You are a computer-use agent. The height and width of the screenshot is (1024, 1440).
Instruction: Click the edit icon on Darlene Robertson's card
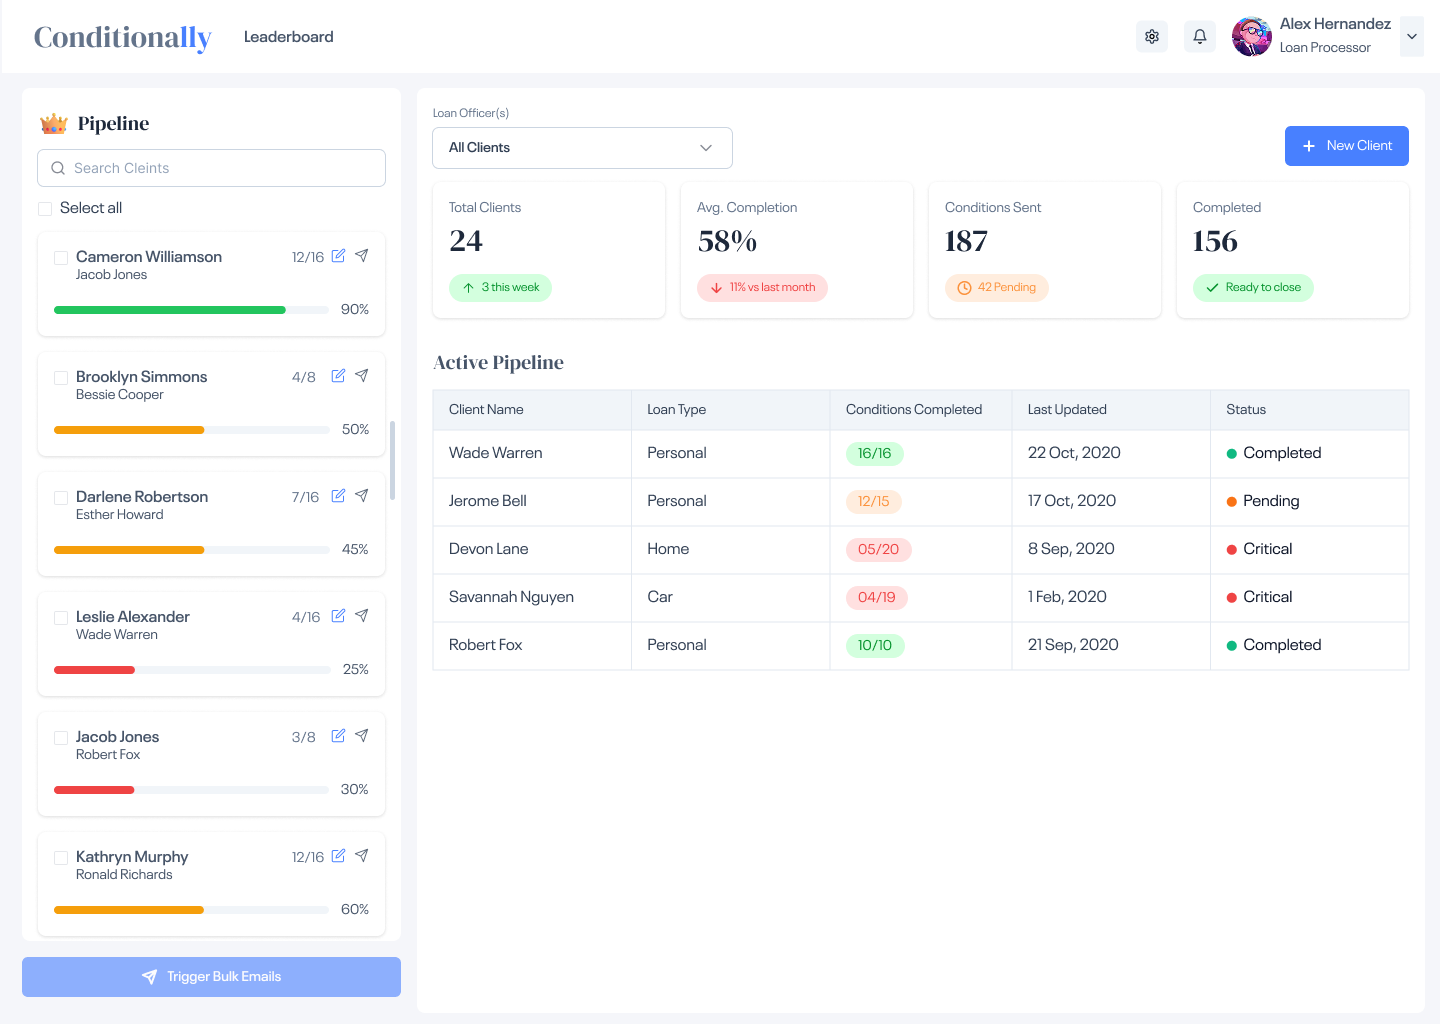[x=337, y=495]
